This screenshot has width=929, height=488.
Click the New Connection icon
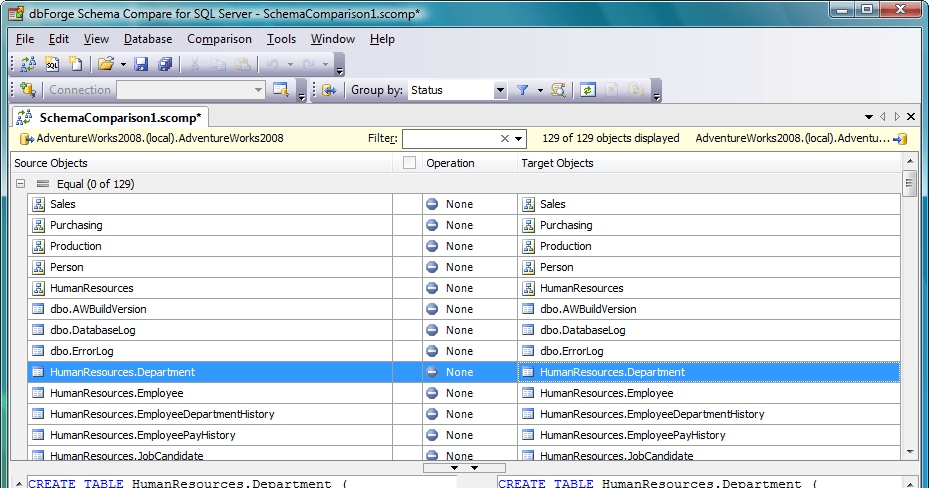point(28,90)
